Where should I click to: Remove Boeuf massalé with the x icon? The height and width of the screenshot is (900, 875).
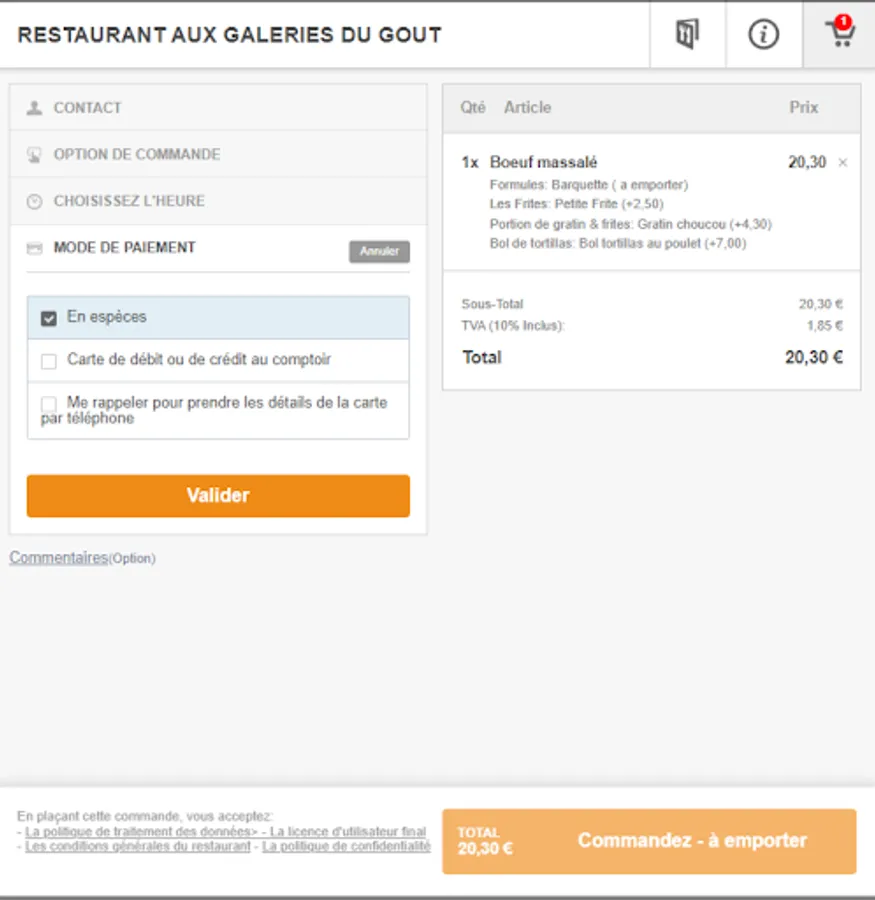tap(842, 162)
